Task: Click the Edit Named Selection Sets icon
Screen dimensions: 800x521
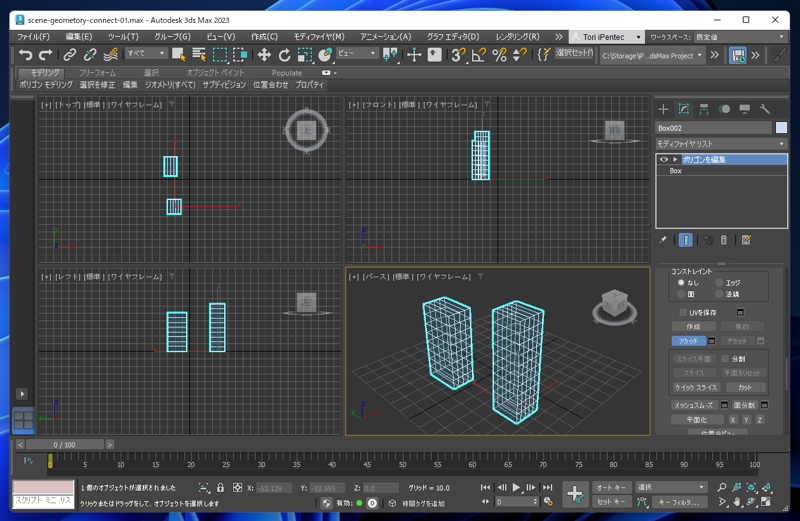Action: 544,54
